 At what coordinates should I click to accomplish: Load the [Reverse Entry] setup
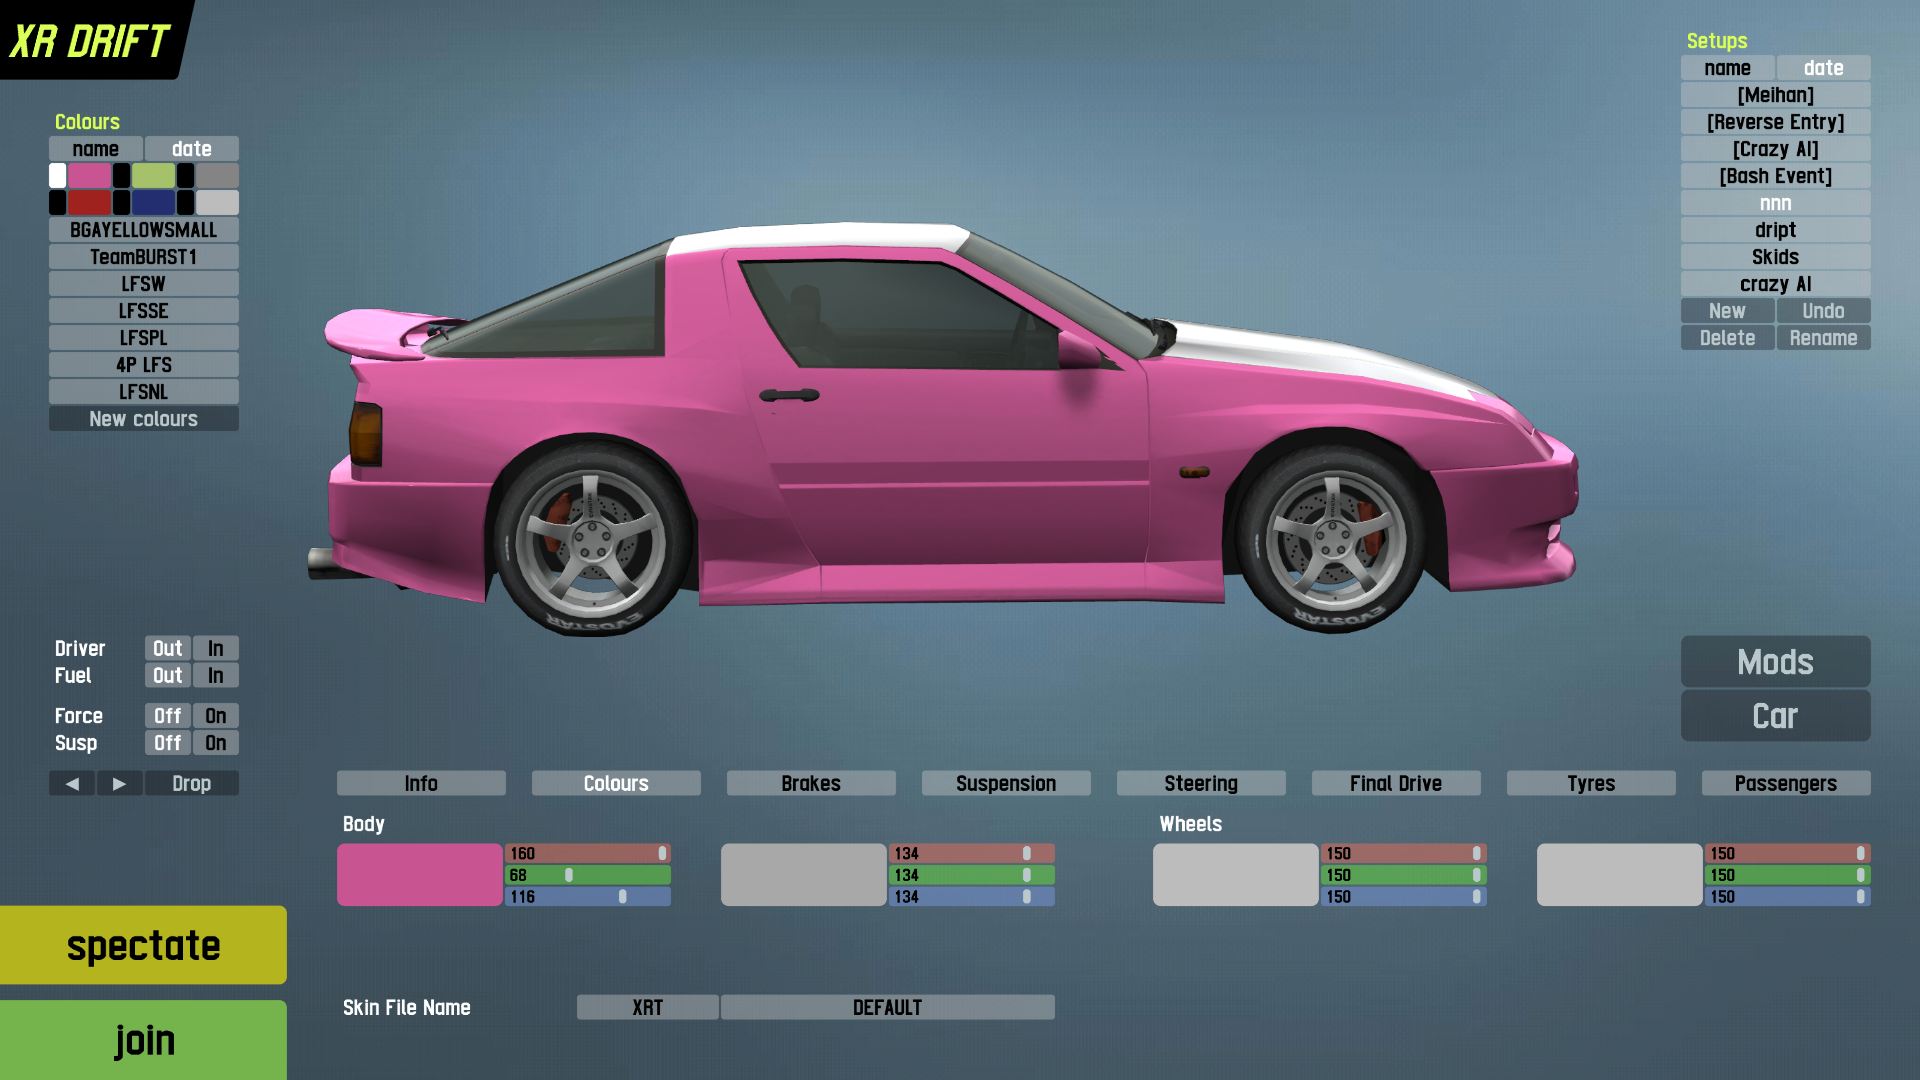click(1775, 122)
